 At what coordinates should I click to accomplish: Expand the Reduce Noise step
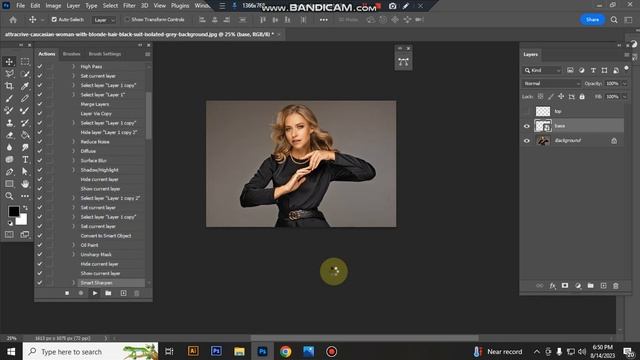73,142
